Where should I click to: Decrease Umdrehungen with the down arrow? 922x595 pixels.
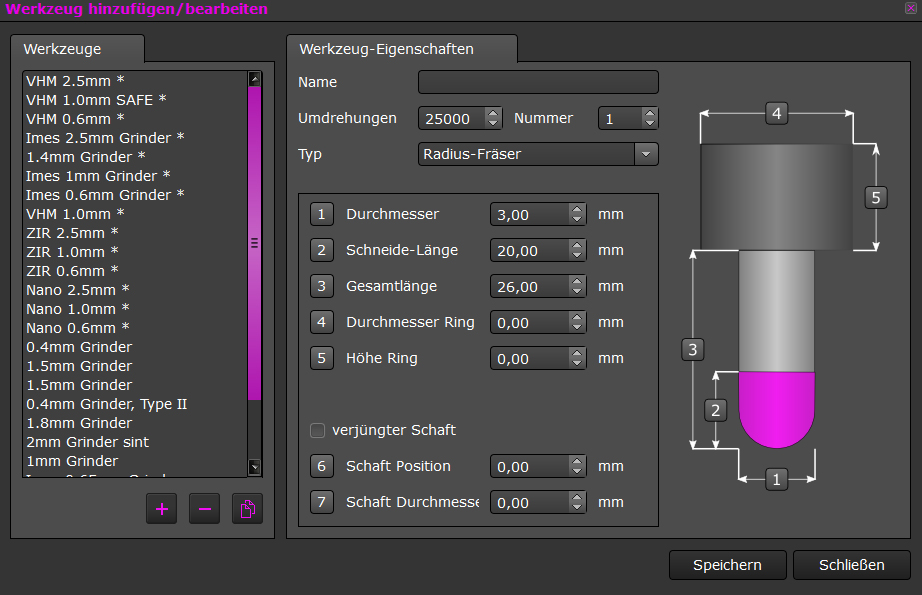493,123
